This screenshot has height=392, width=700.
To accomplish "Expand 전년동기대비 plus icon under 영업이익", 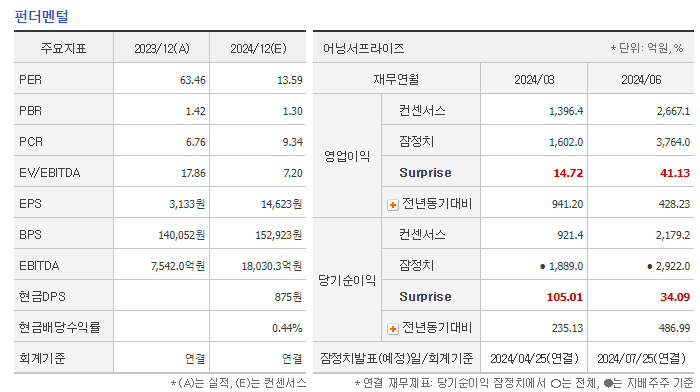I will click(x=393, y=205).
